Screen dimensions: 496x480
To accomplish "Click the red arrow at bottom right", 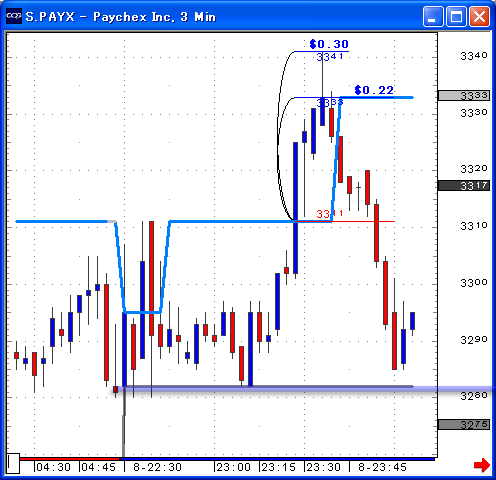I will point(482,465).
